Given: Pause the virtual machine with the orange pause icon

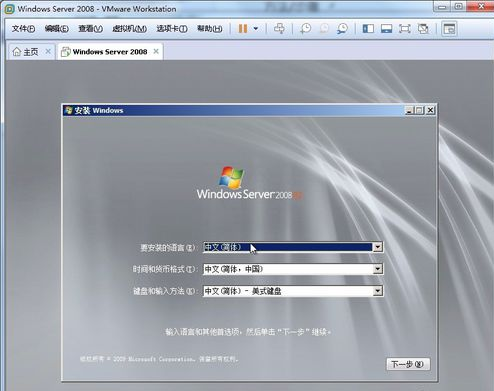Looking at the screenshot, I should pos(243,29).
